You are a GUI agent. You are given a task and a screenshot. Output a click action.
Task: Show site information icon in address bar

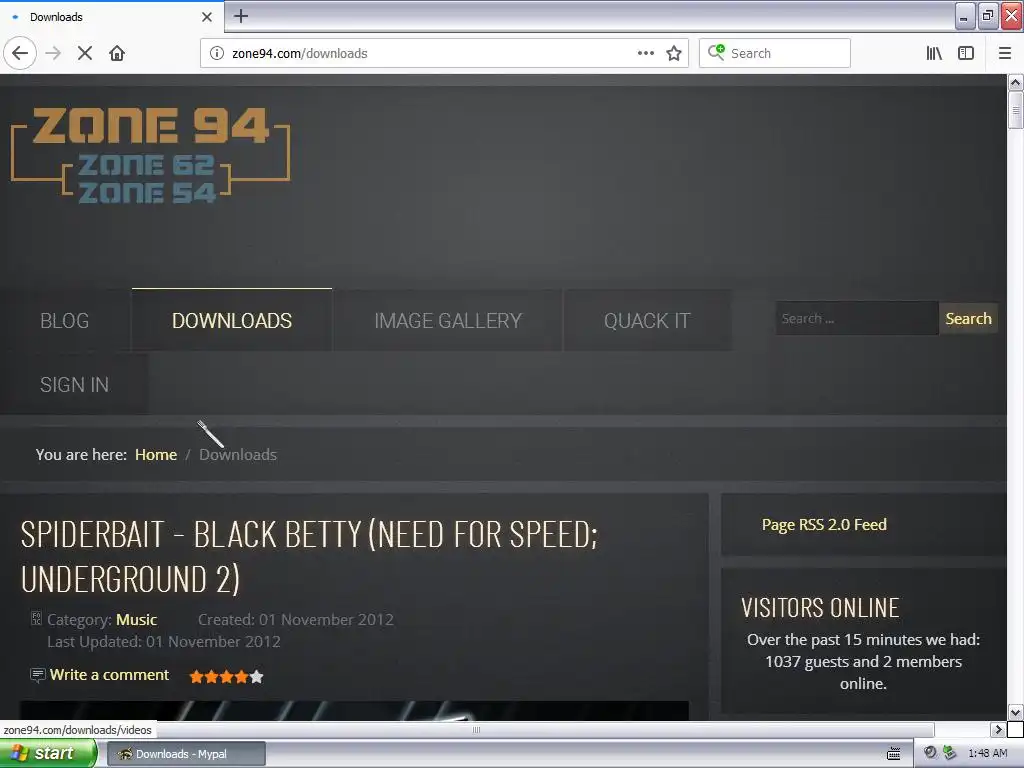pos(217,53)
